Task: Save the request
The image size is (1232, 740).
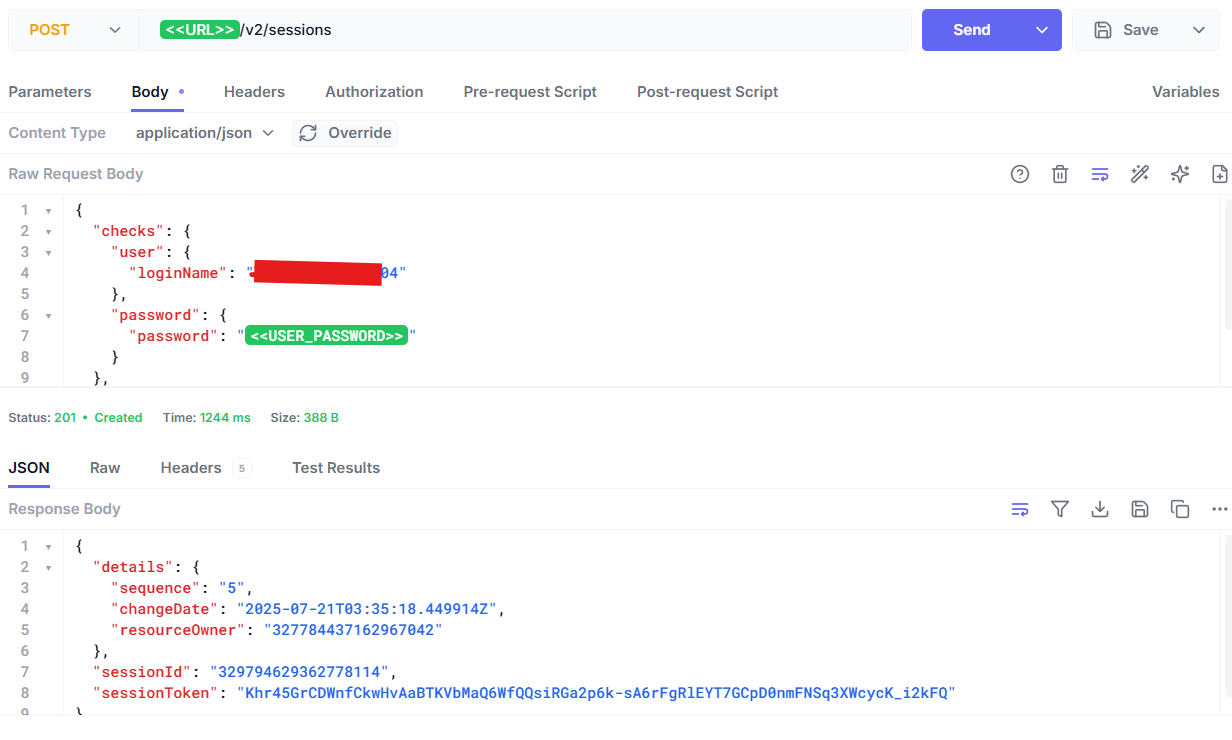Action: pos(1126,30)
